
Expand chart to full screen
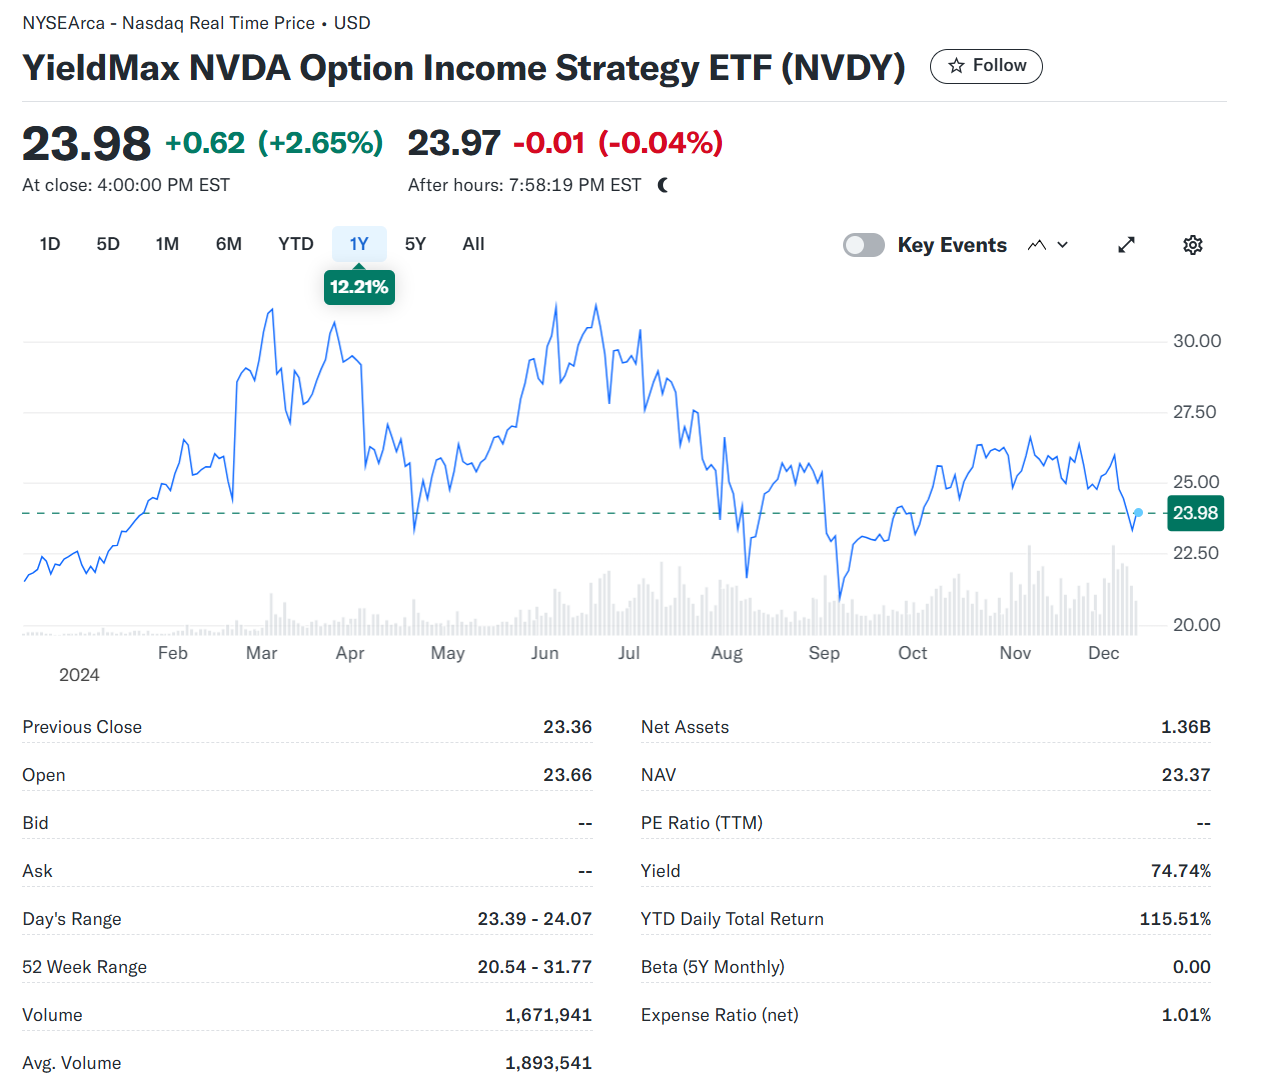pyautogui.click(x=1126, y=245)
